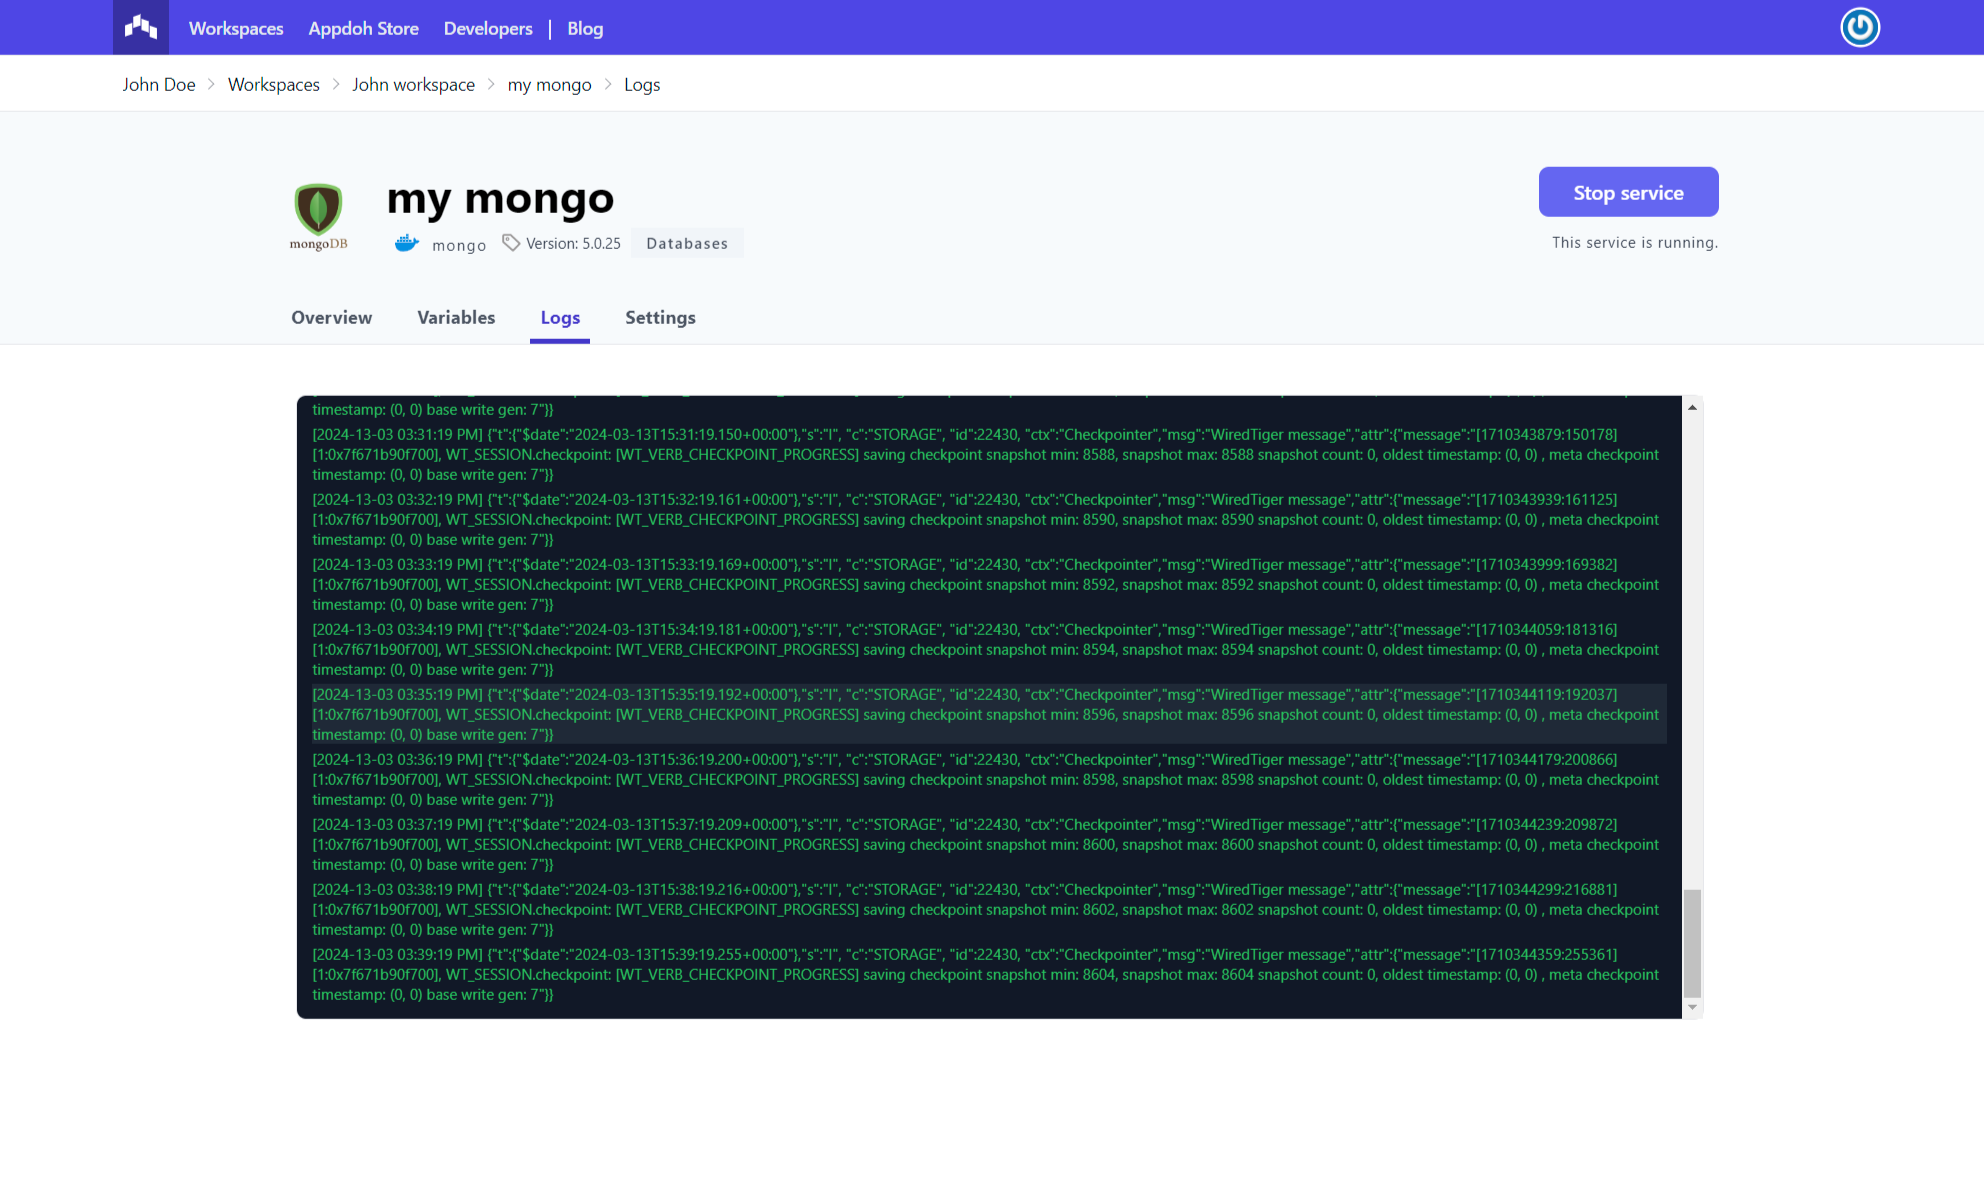Select the 03:35:19 PM log entry

(x=985, y=714)
